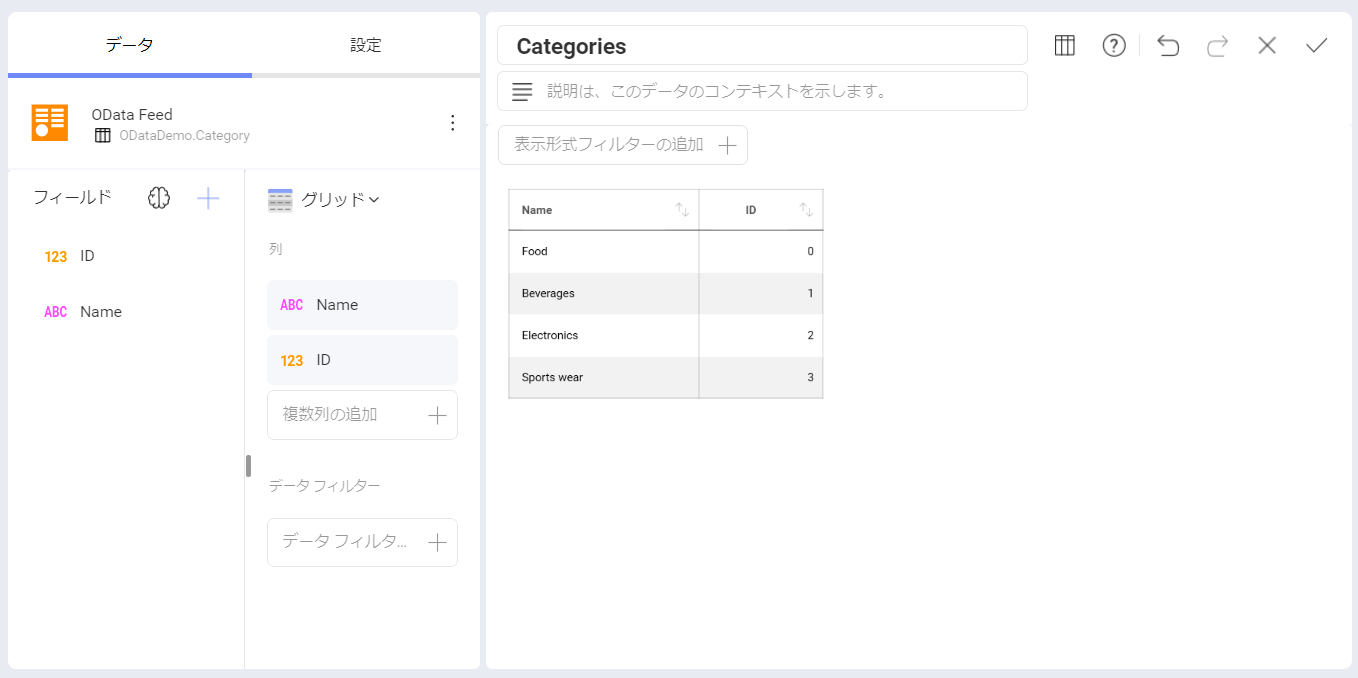Select the Food cell
The width and height of the screenshot is (1358, 678).
click(x=603, y=252)
